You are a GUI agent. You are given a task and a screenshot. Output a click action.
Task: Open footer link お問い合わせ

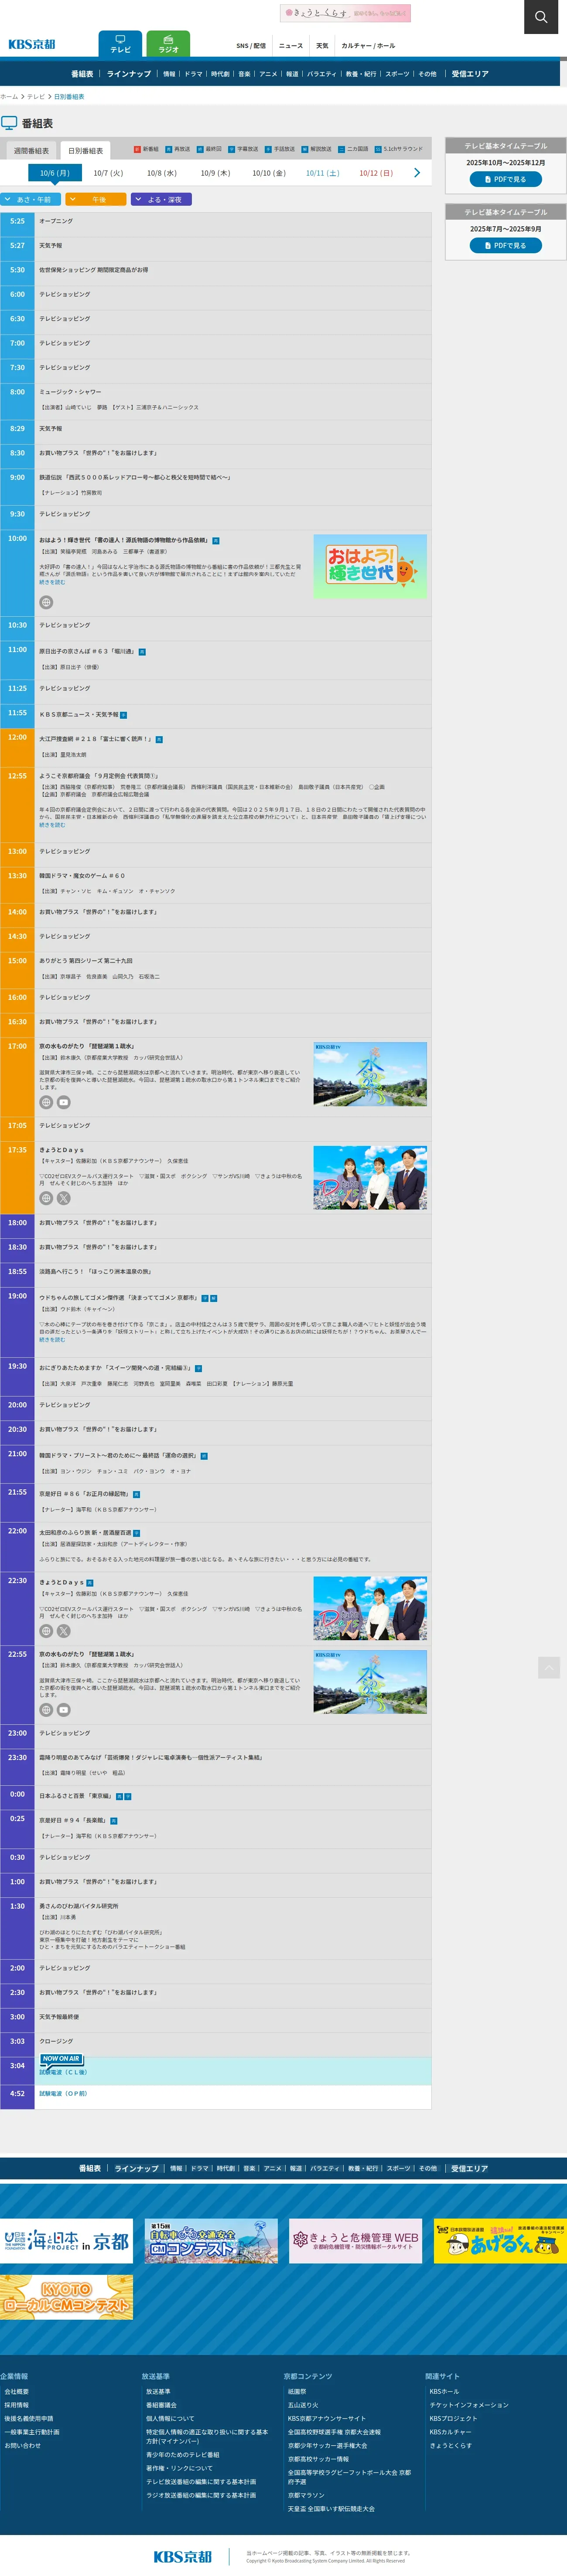tap(22, 2446)
